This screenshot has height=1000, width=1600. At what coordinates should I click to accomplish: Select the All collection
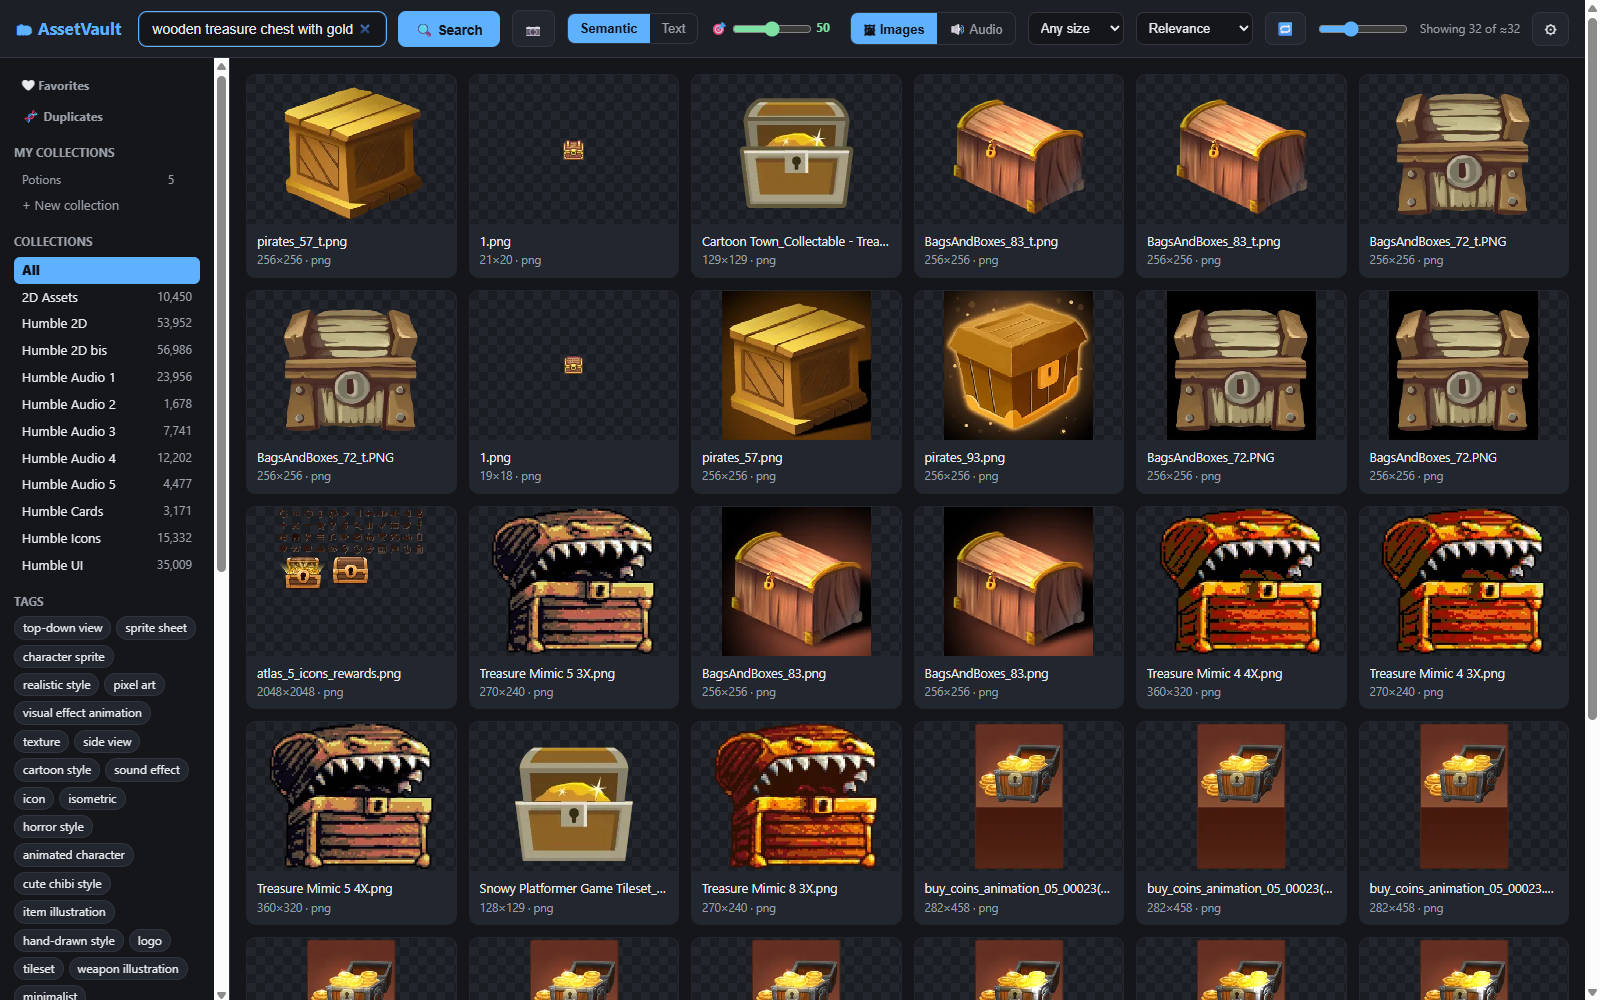point(107,270)
